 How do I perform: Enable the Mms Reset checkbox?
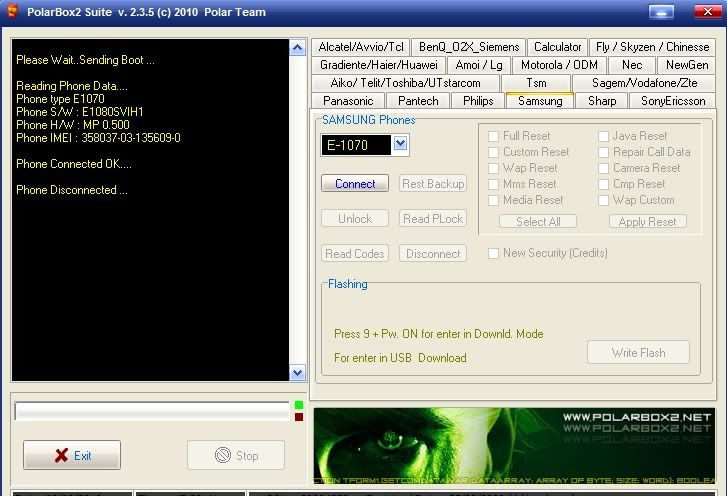[x=493, y=184]
